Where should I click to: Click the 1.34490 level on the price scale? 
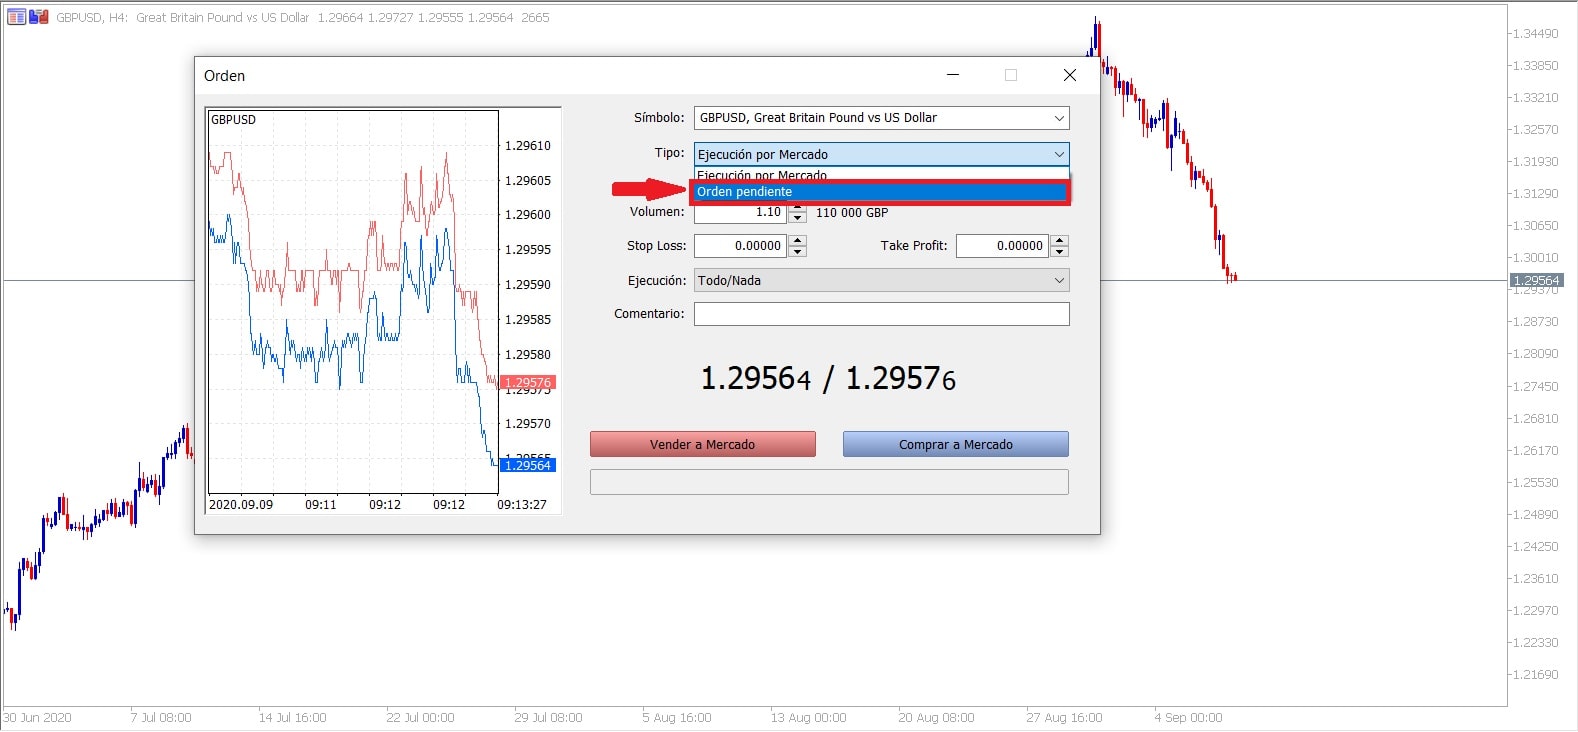point(1535,34)
